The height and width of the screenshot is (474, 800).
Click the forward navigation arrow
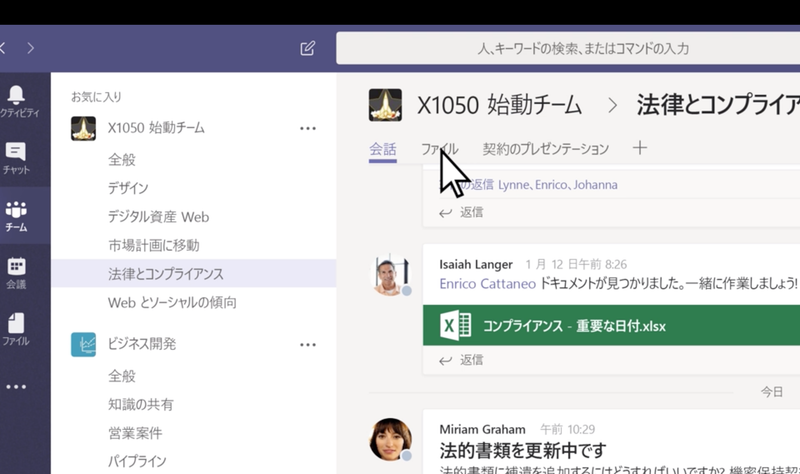[31, 47]
